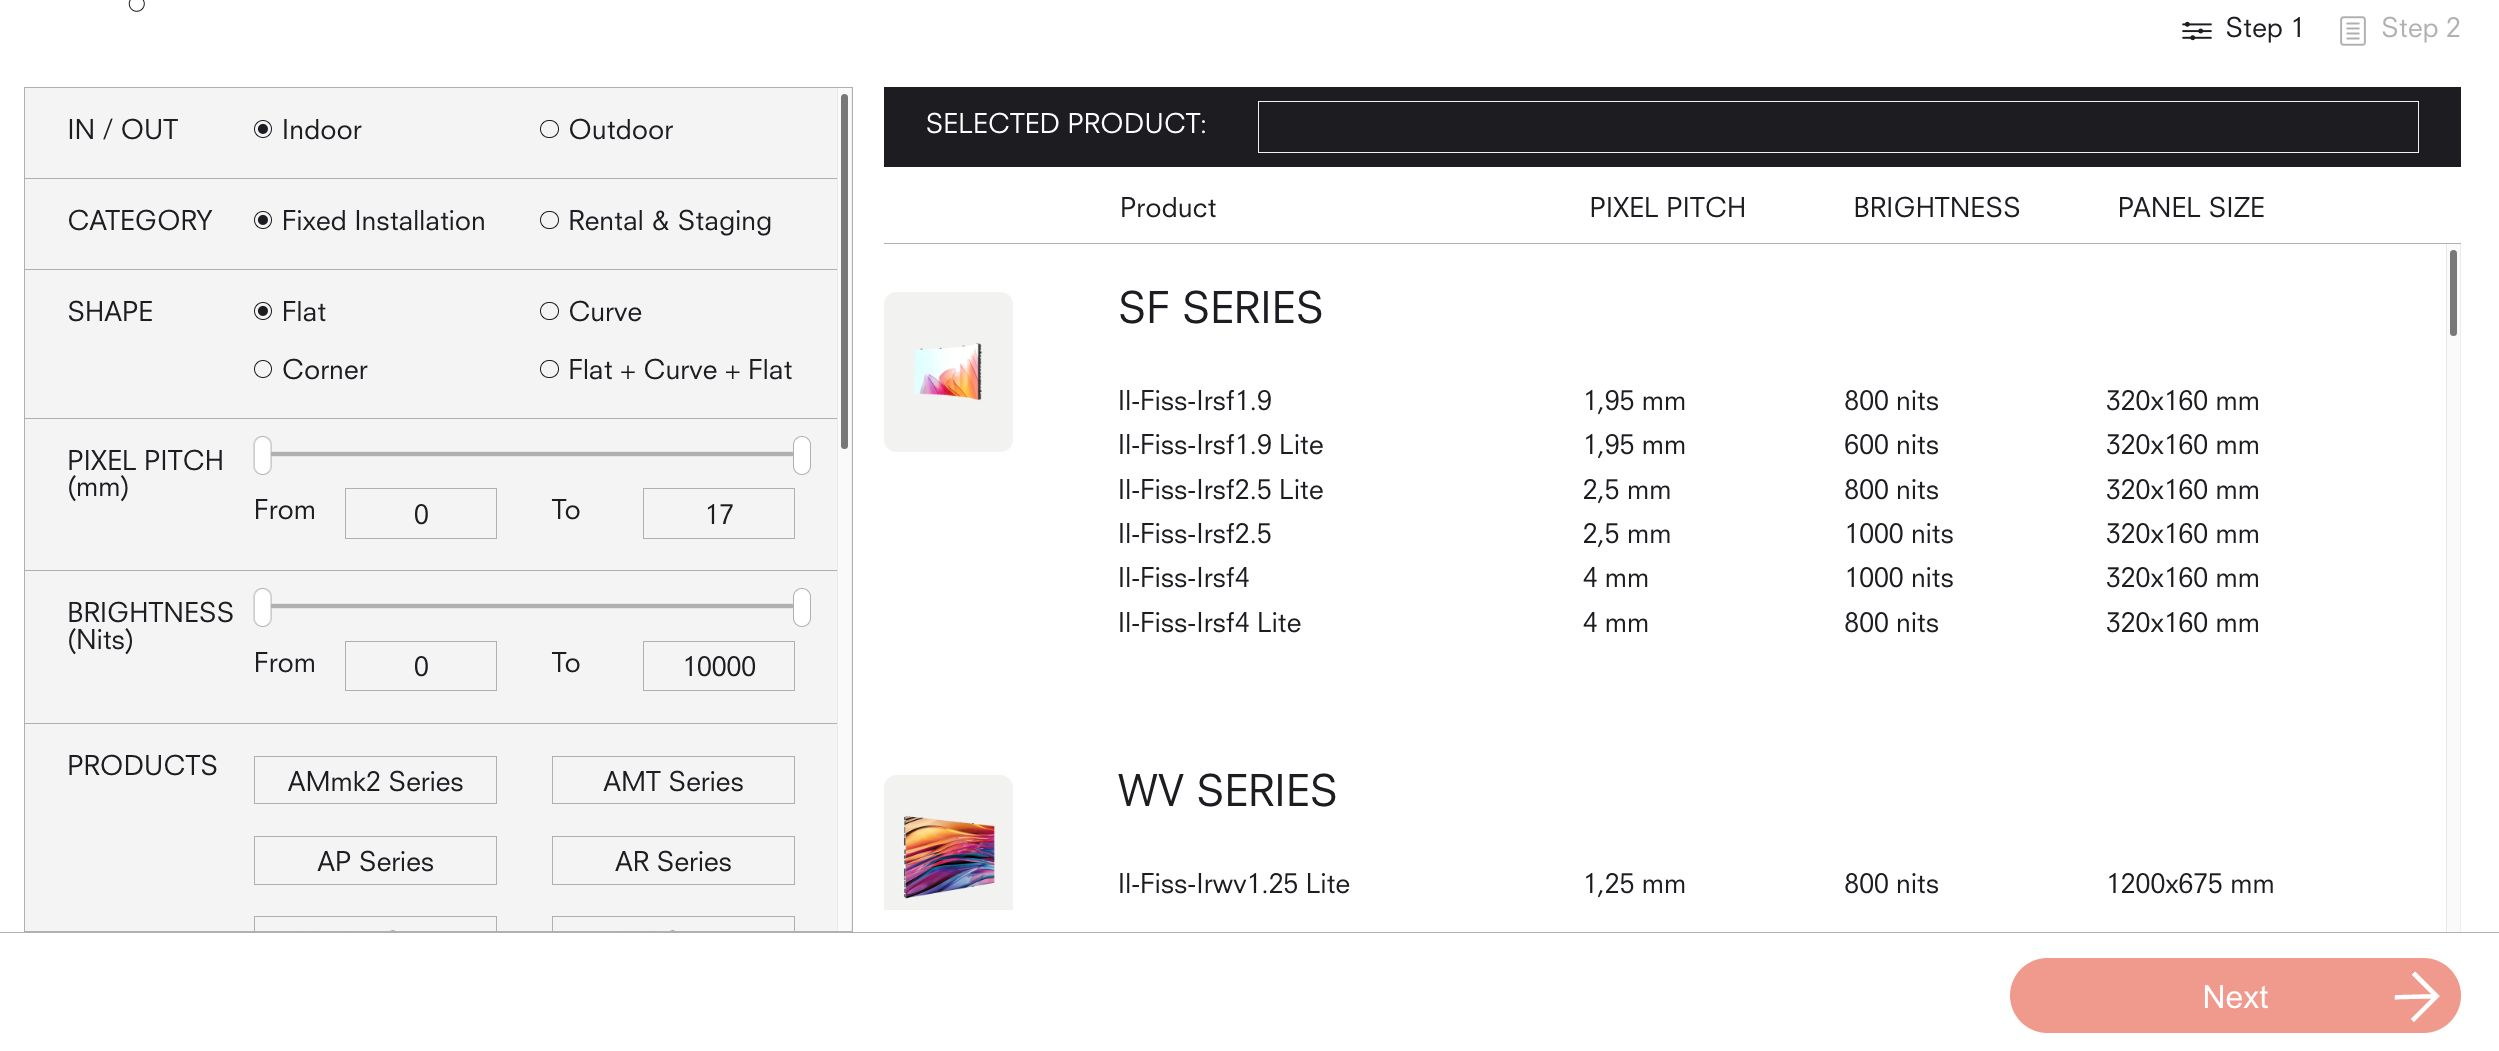2499x1051 pixels.
Task: Click the Step 2 document icon
Action: pos(2352,31)
